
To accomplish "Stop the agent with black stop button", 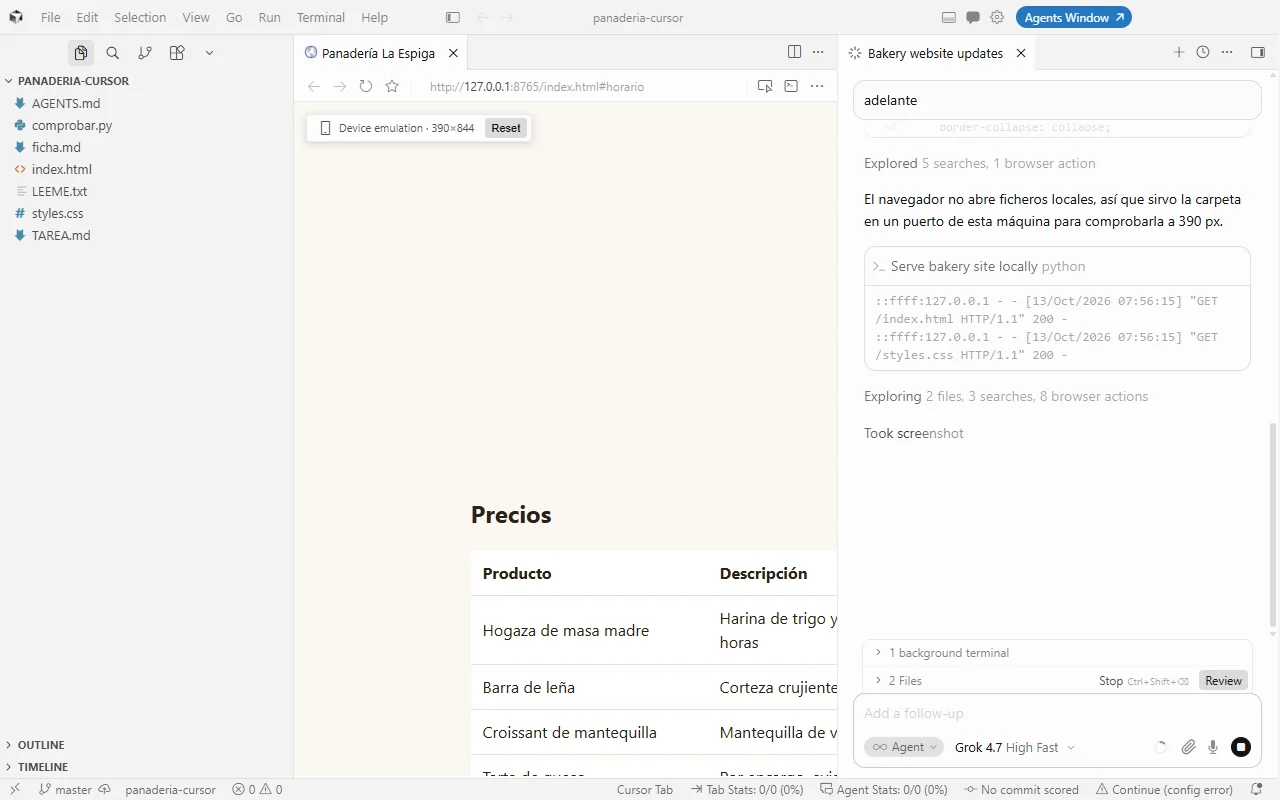I will pyautogui.click(x=1241, y=747).
